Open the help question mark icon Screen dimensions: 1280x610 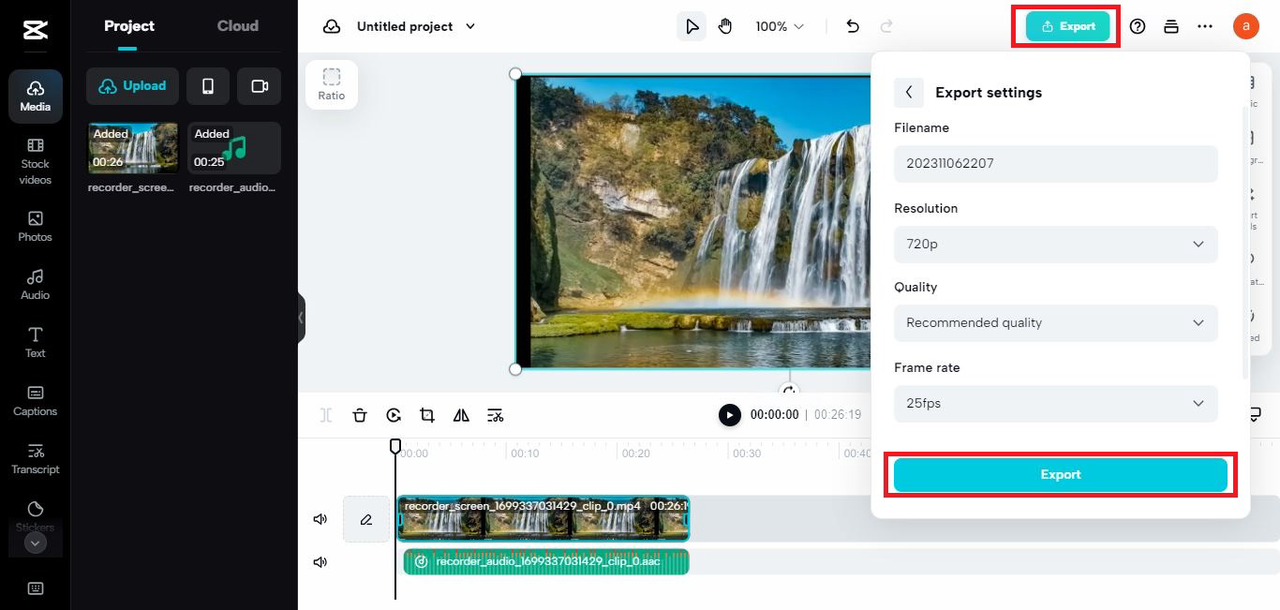1137,27
